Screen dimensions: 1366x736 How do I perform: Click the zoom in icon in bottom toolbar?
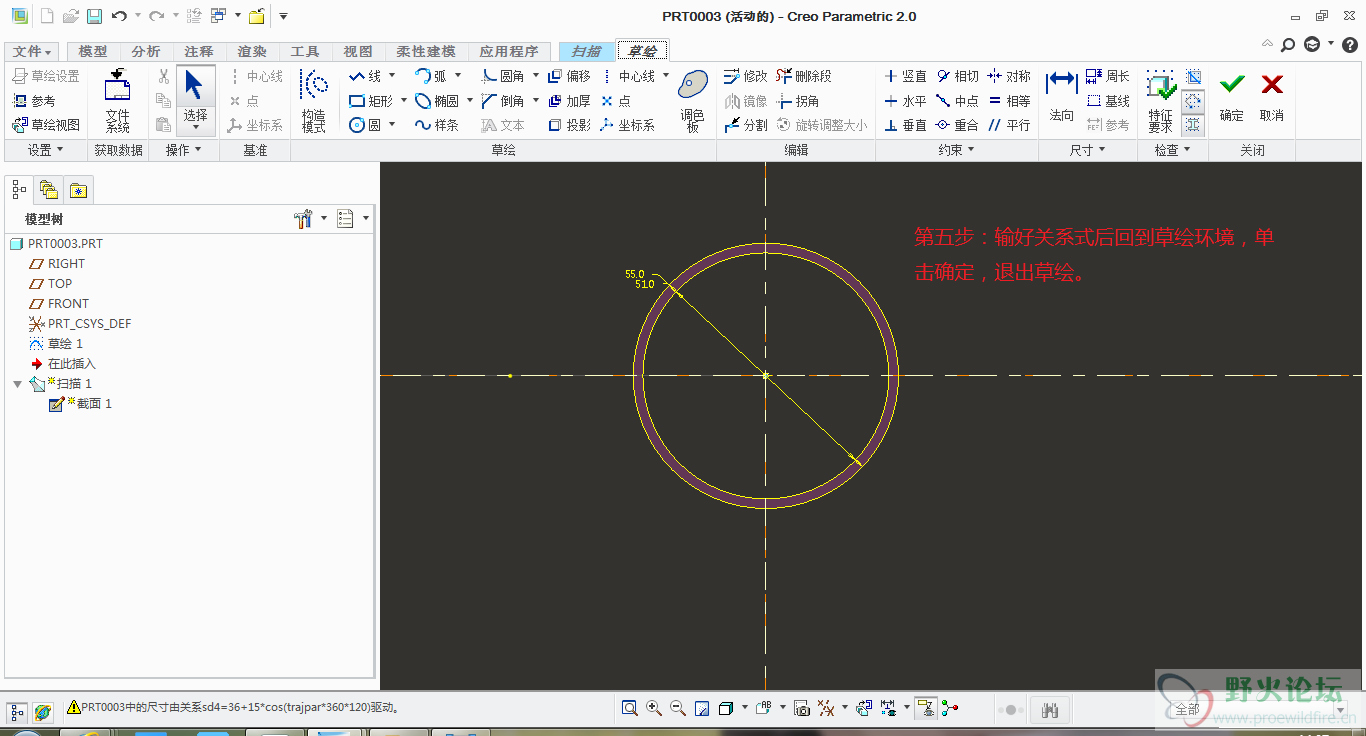click(654, 708)
